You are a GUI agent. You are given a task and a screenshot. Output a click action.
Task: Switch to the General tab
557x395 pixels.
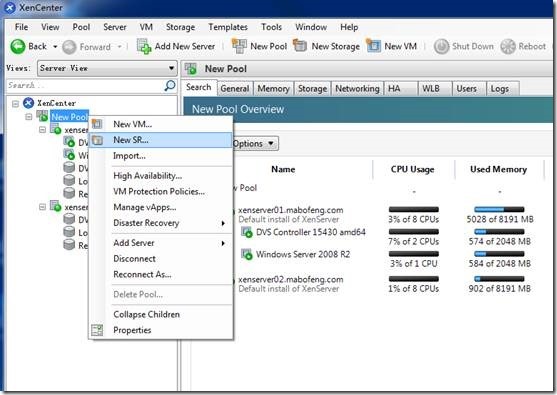tap(234, 88)
